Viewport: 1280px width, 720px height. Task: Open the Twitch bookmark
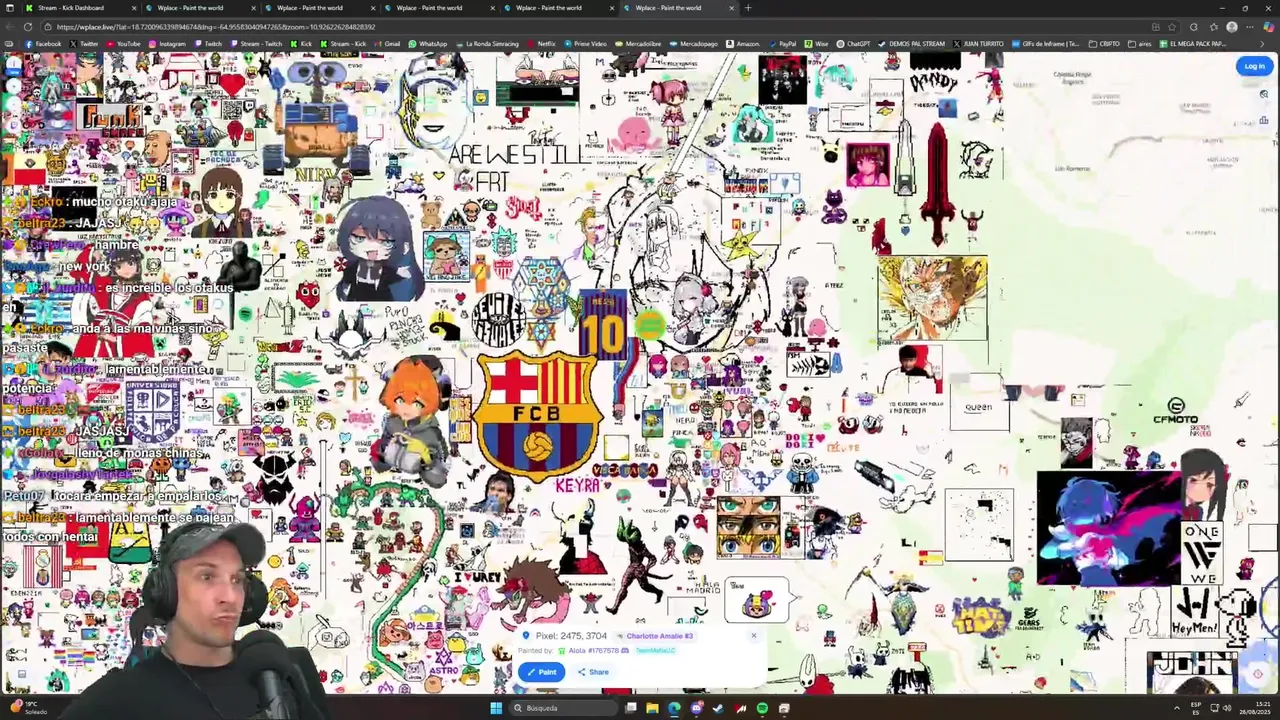(207, 44)
